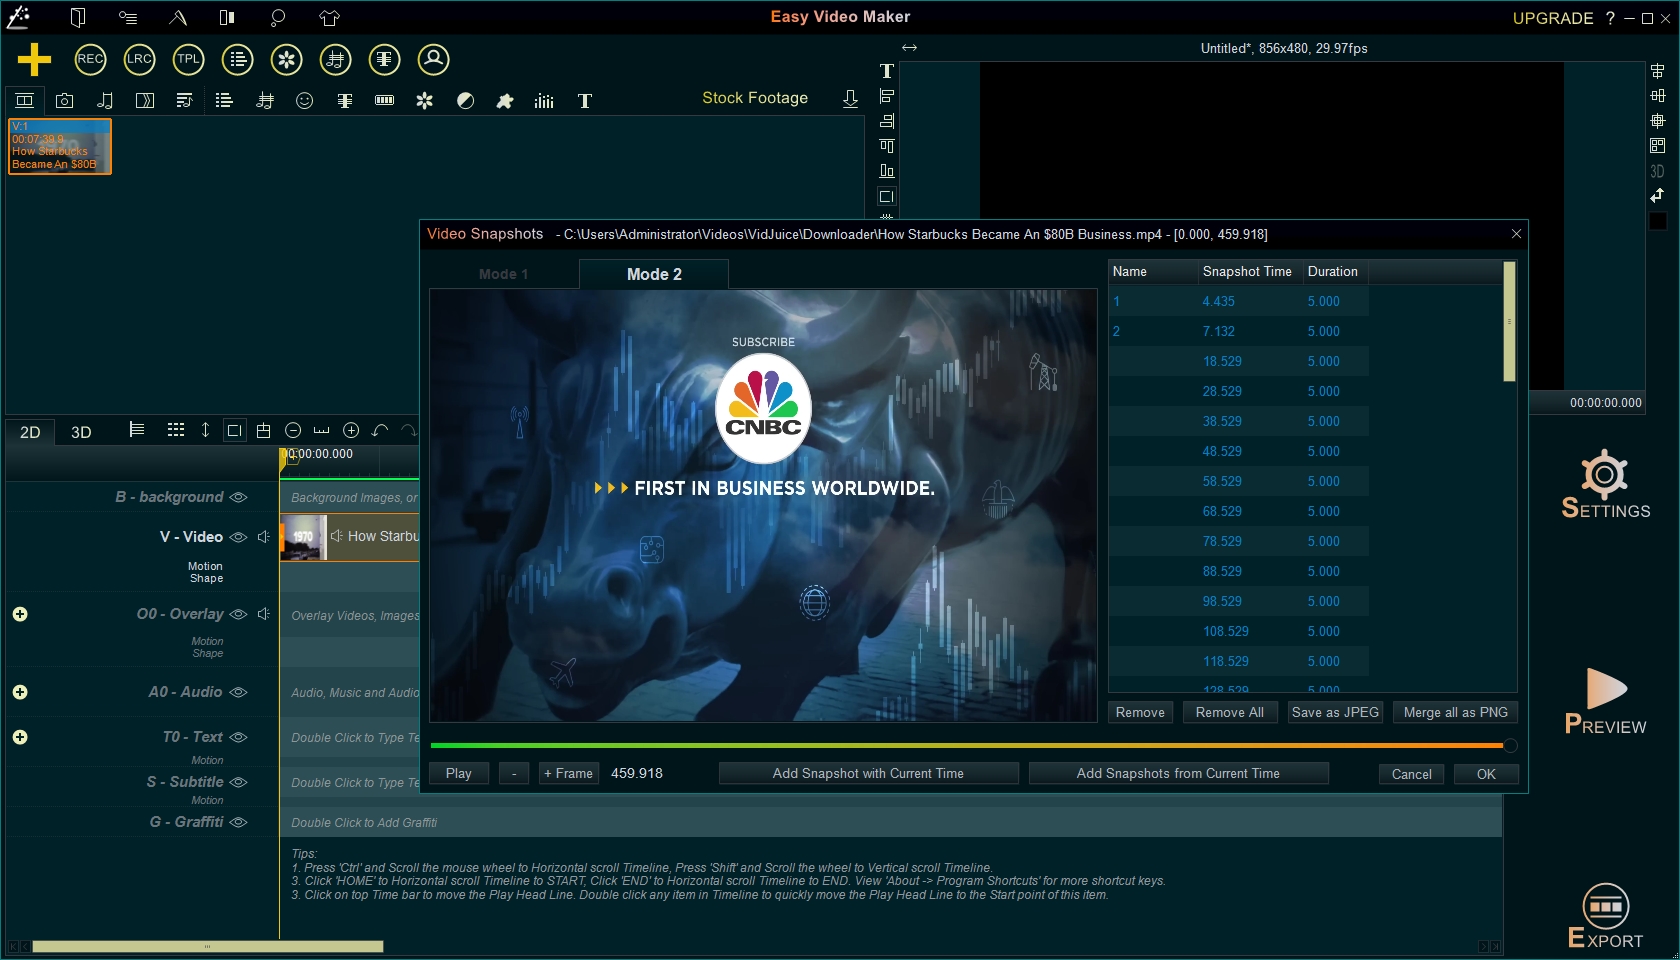Viewport: 1680px width, 960px height.
Task: Expand the T0 - Text track options
Action: click(20, 737)
